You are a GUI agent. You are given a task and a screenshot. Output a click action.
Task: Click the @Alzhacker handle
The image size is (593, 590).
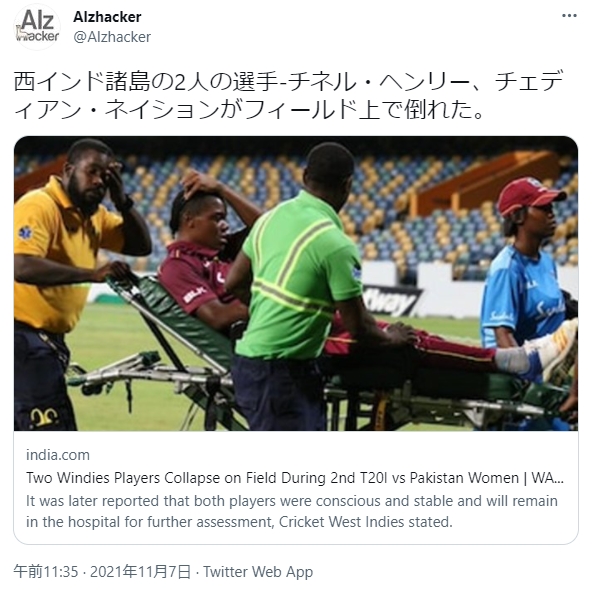coord(112,37)
